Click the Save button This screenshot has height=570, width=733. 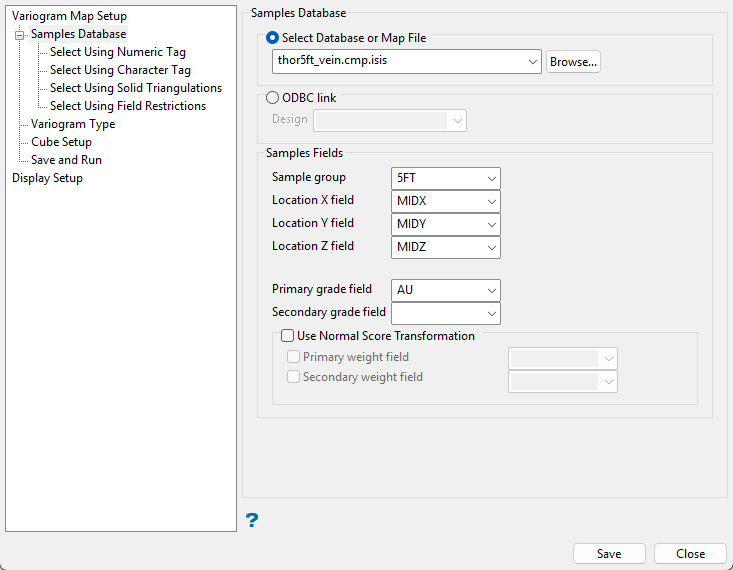tap(608, 553)
